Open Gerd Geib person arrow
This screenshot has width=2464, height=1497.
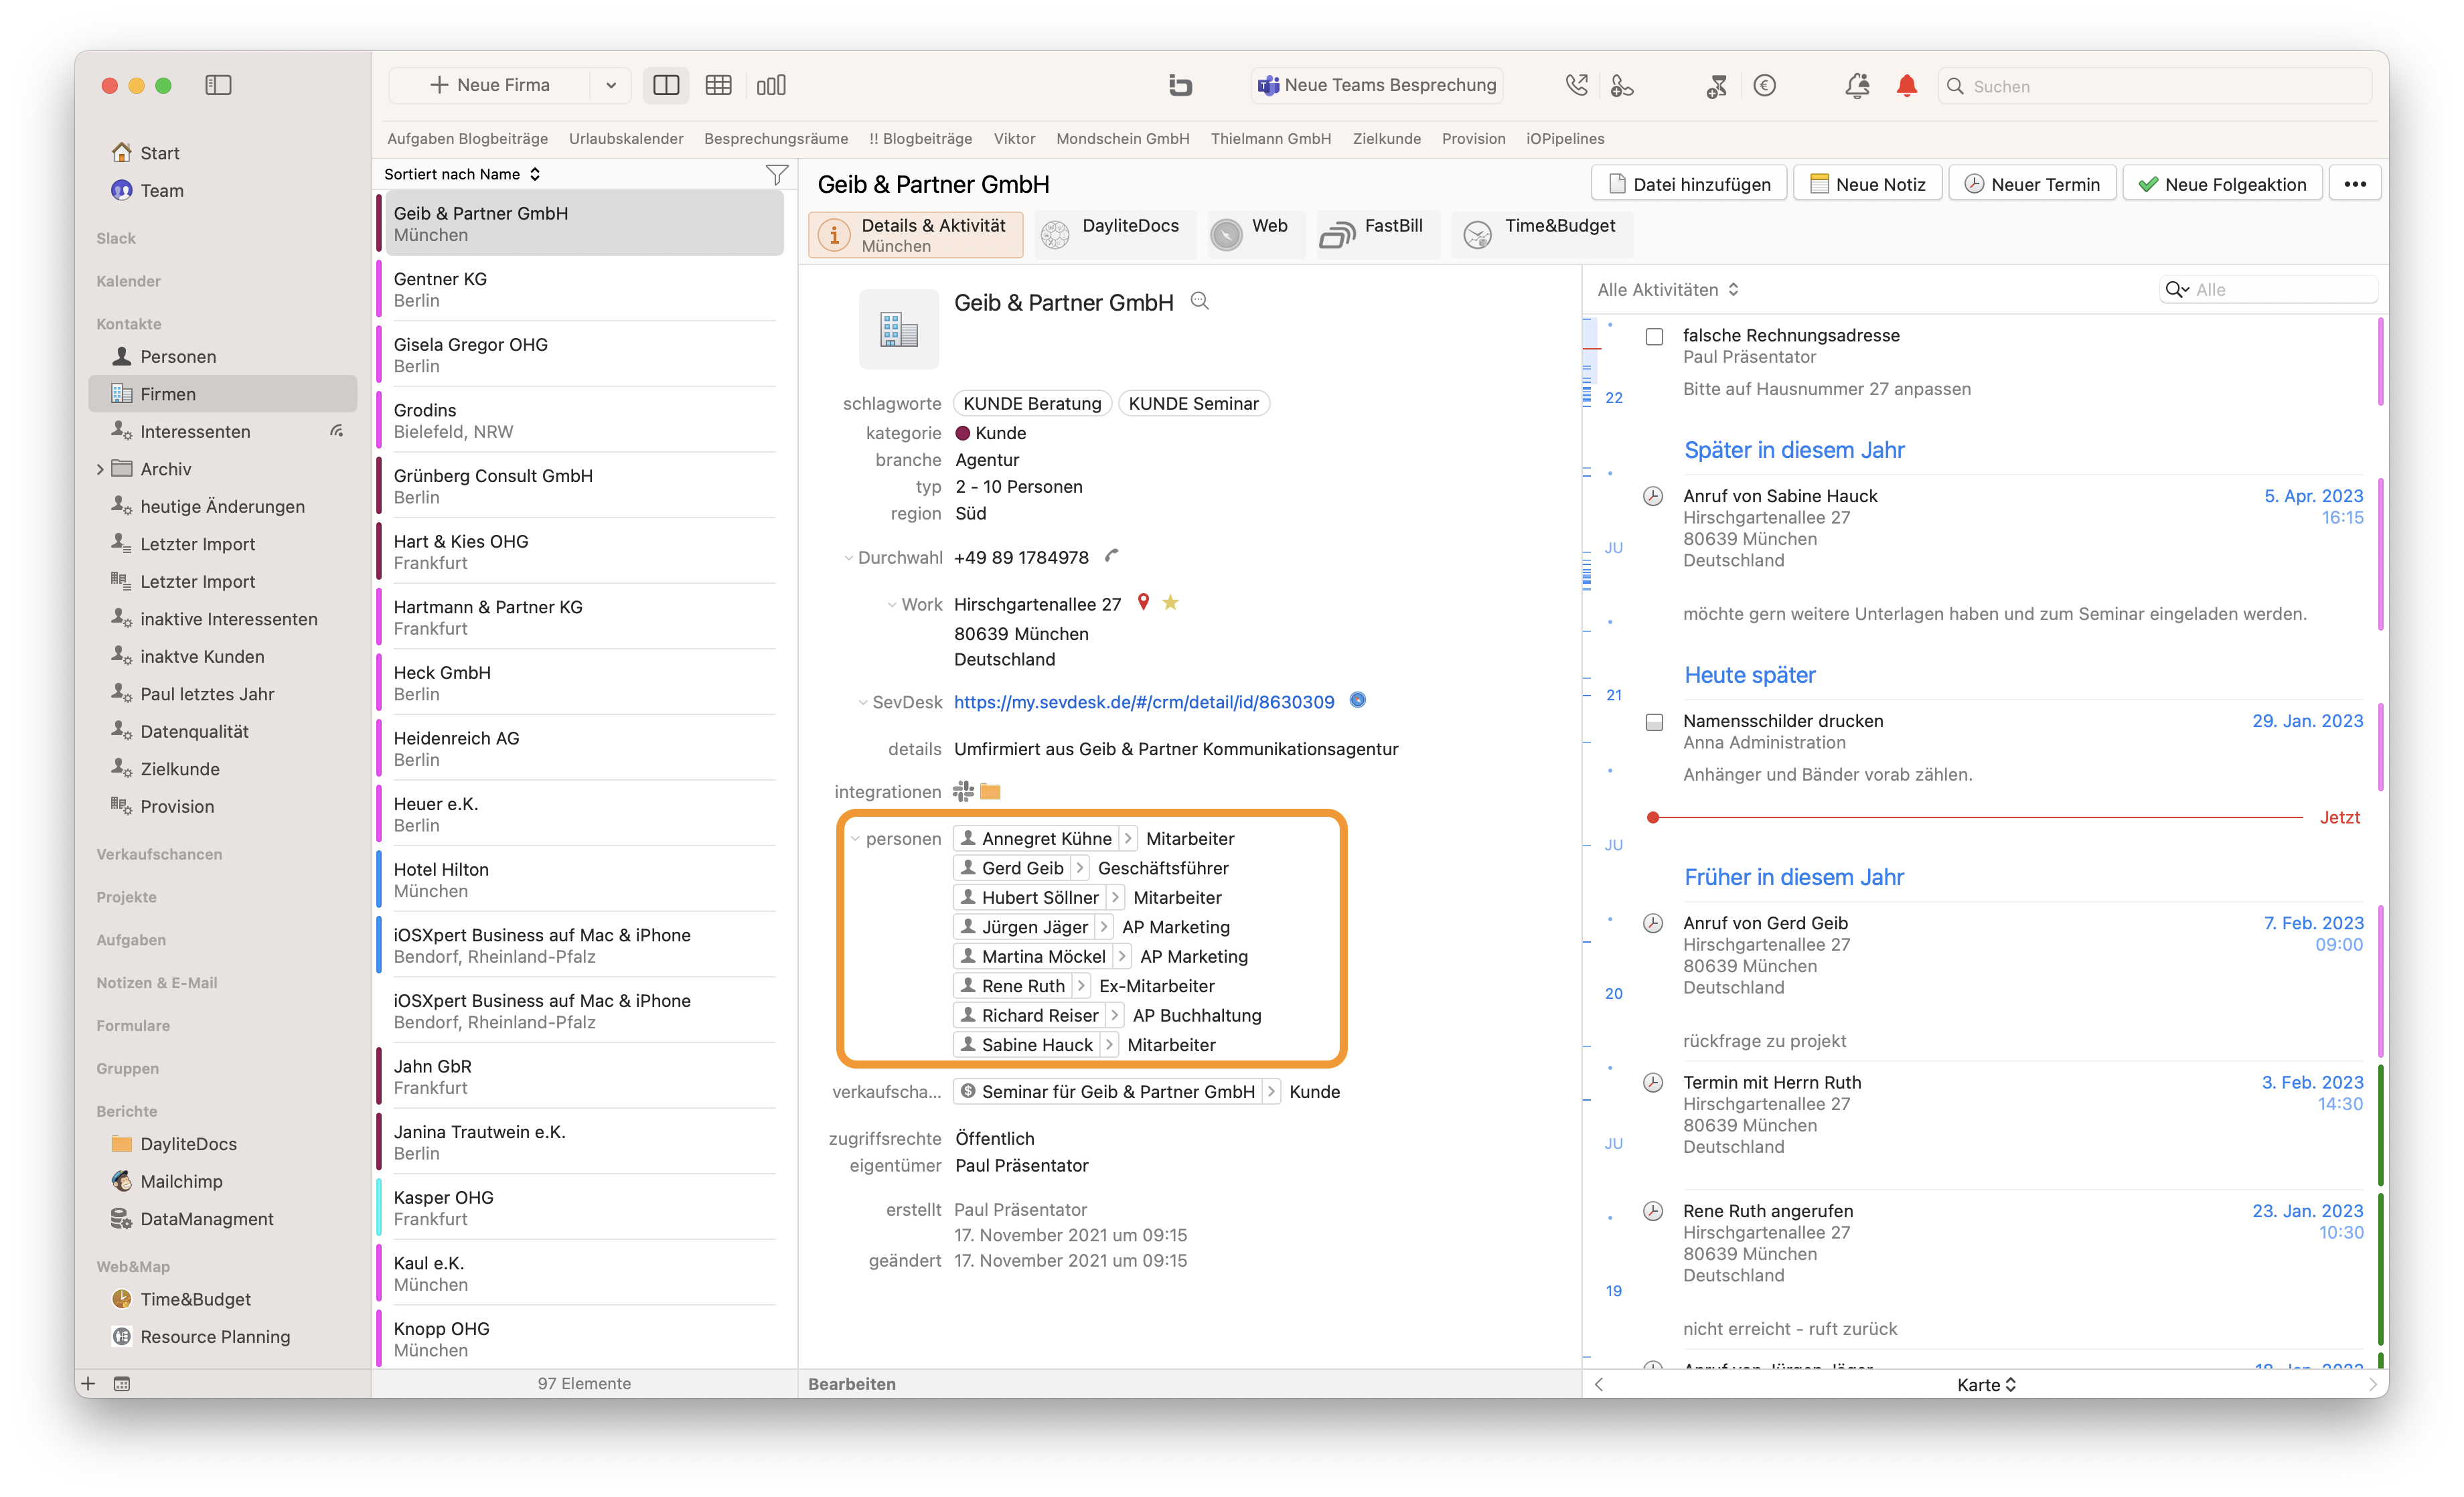(1079, 867)
